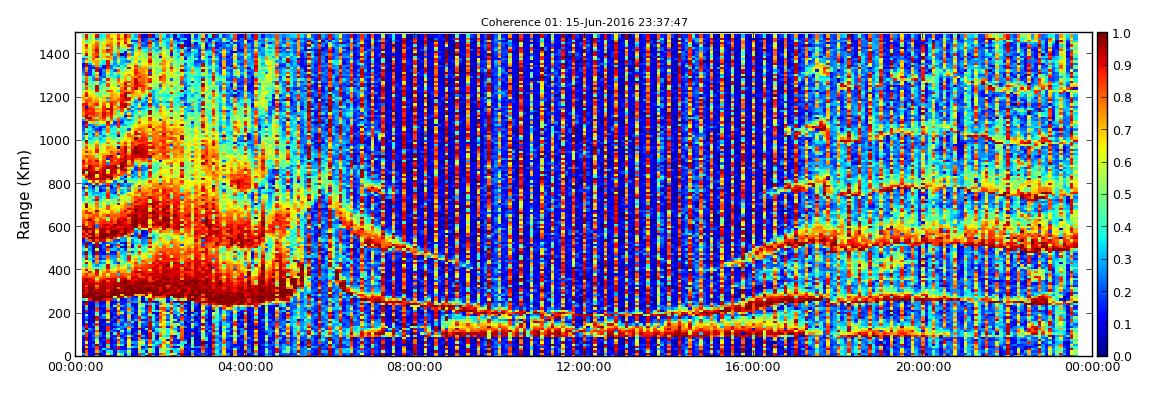Click the 0.0 colorbar tick label

(1121, 356)
